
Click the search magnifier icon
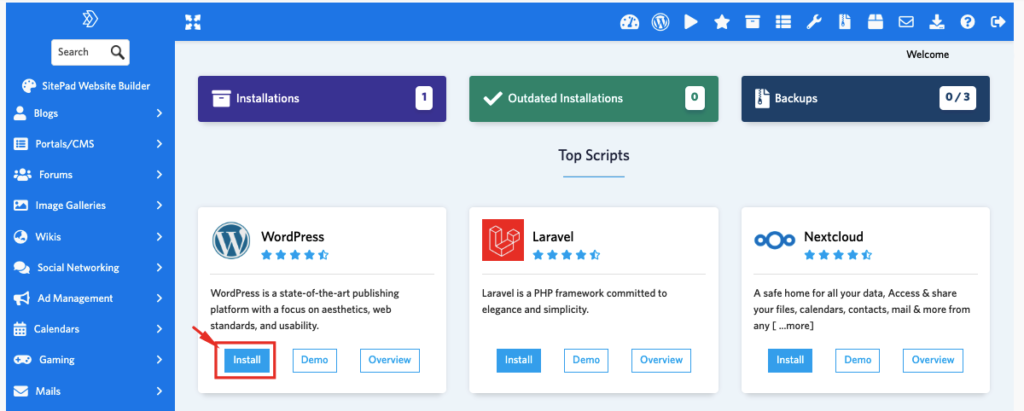click(x=118, y=52)
